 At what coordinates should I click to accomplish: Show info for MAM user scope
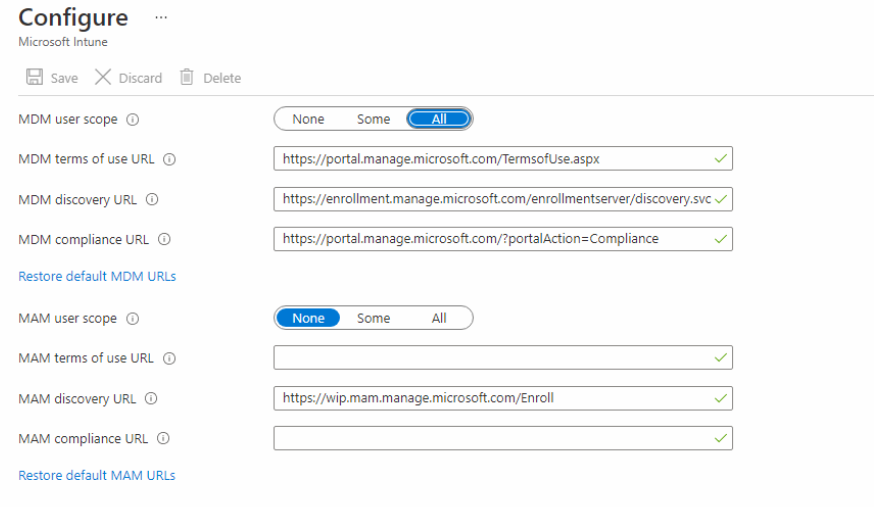coord(133,319)
